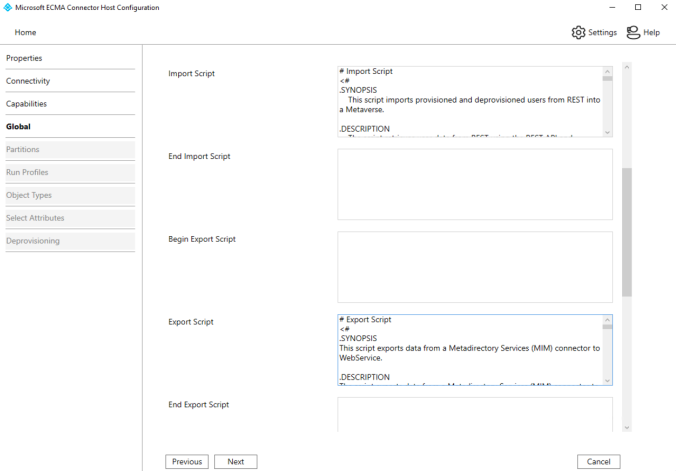Click the End Export Script field
Screen dimensions: 676x471
[x=474, y=412]
